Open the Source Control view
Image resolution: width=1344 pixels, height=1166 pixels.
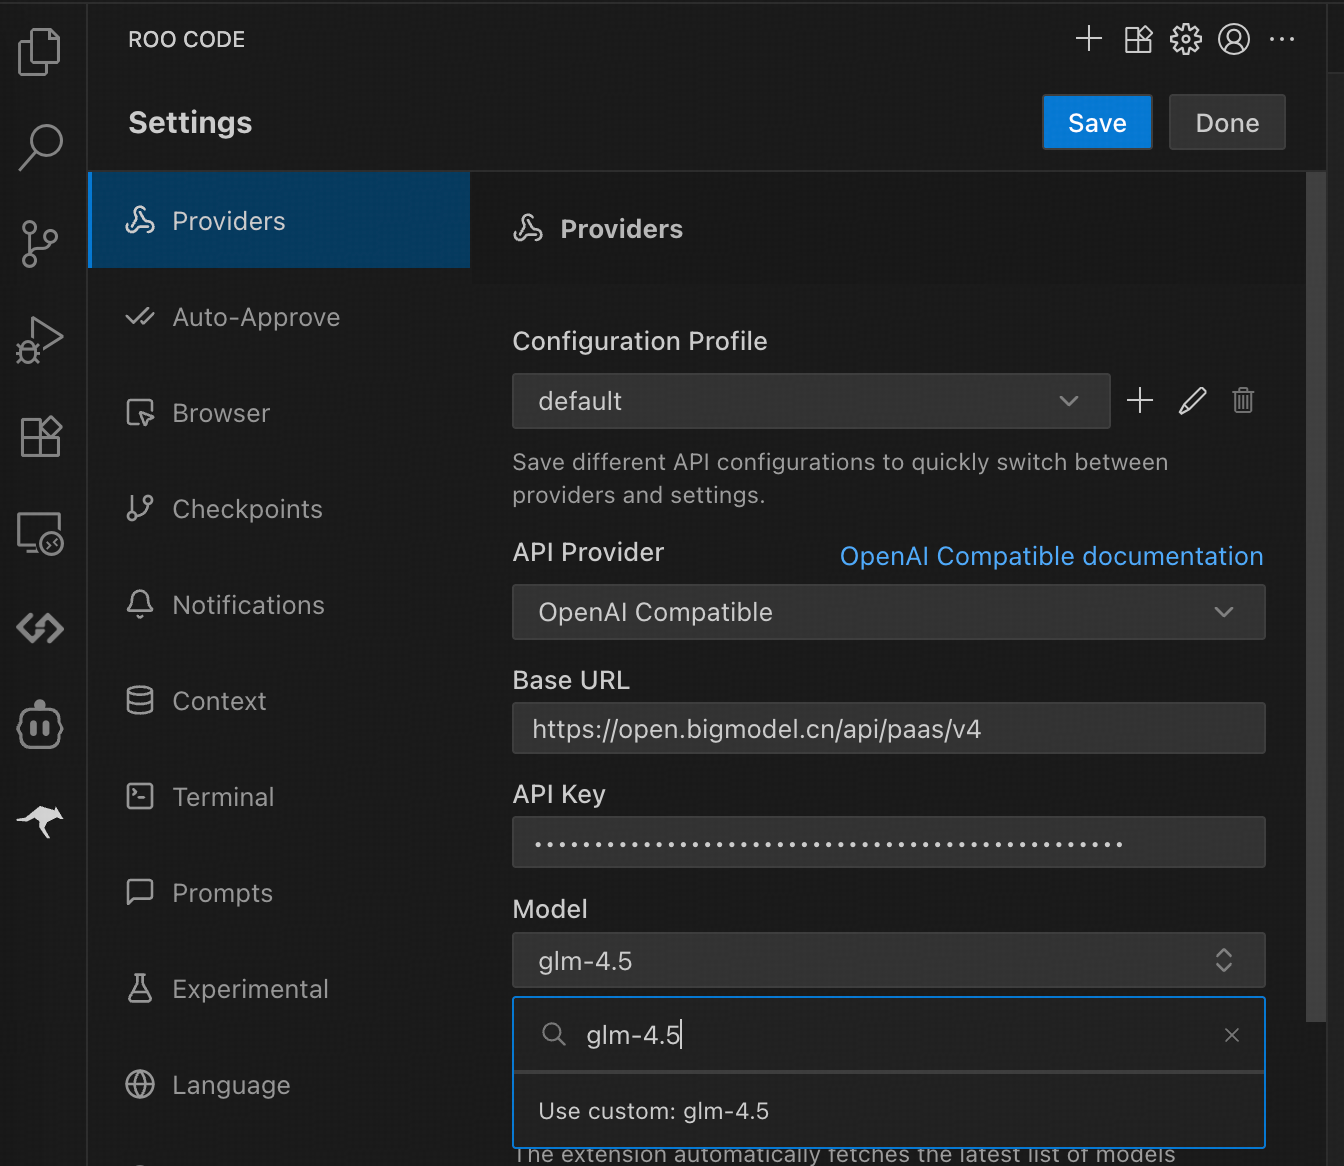40,244
